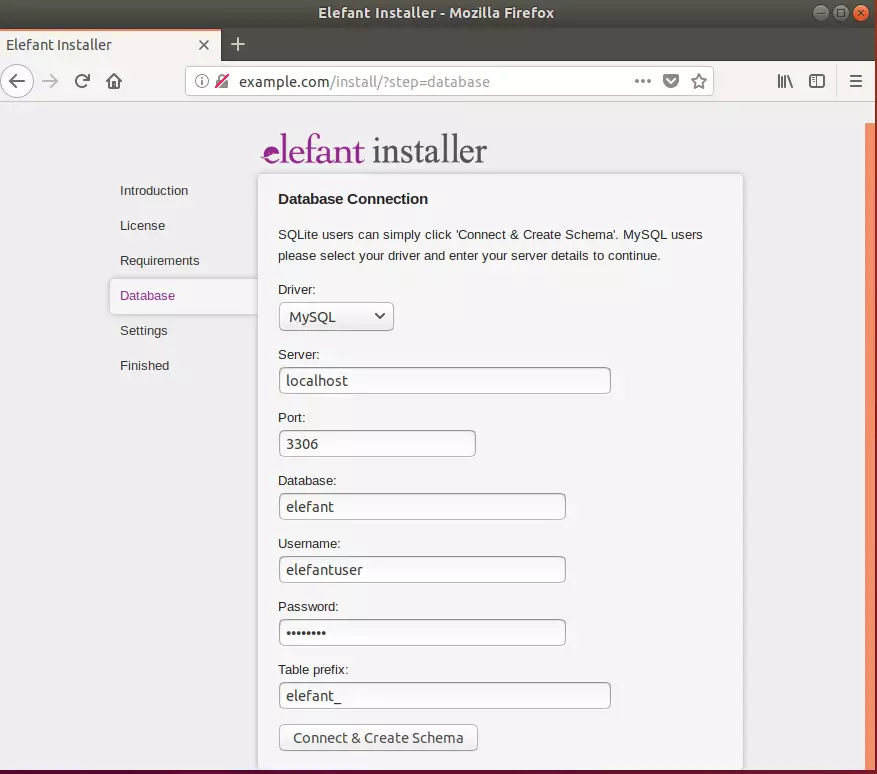Open a new browser tab
This screenshot has width=877, height=774.
[238, 45]
